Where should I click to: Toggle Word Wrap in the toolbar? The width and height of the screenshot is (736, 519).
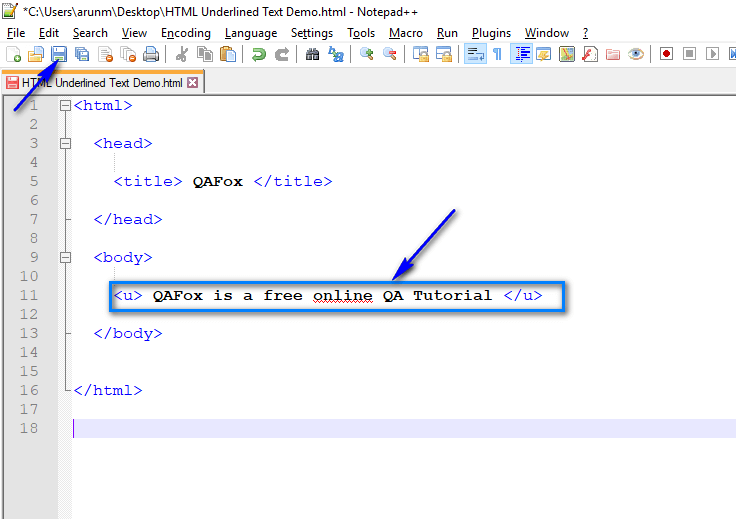(475, 54)
